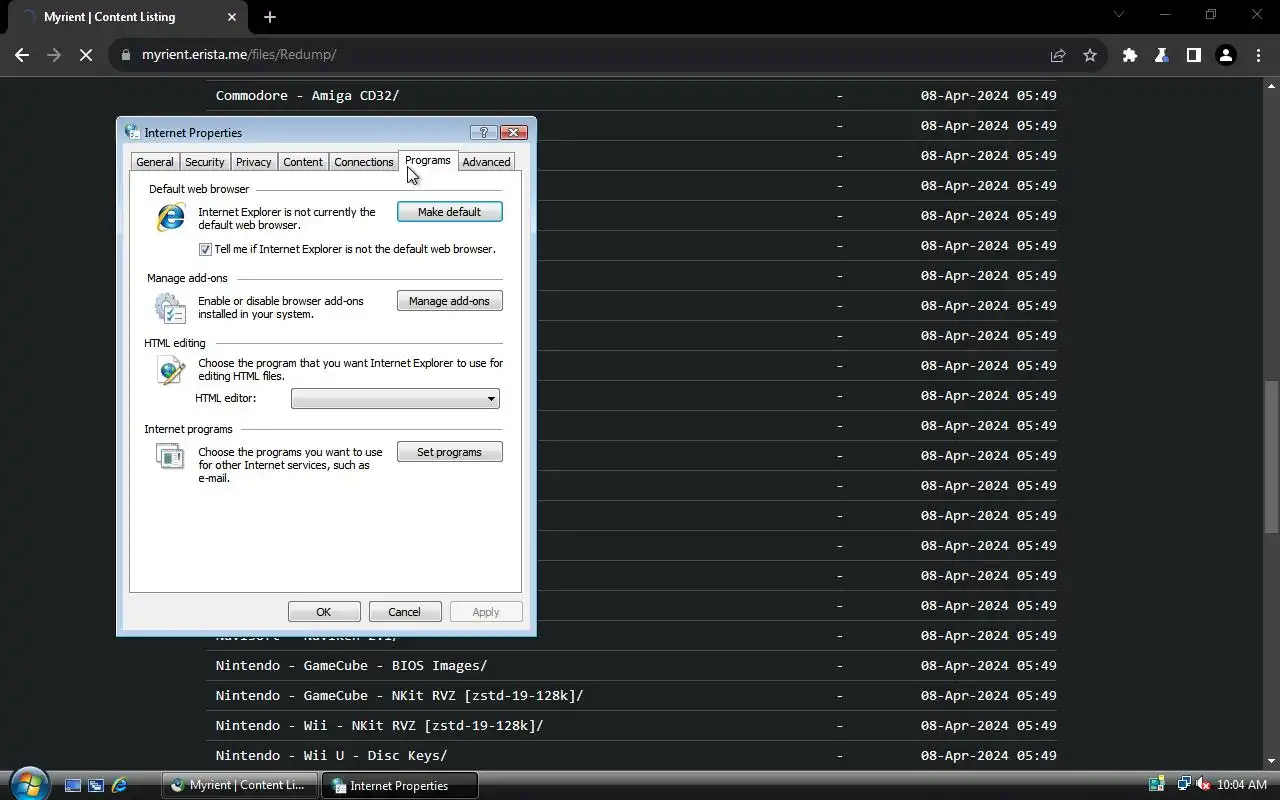
Task: Click the share page icon in the address bar
Action: [x=1058, y=55]
